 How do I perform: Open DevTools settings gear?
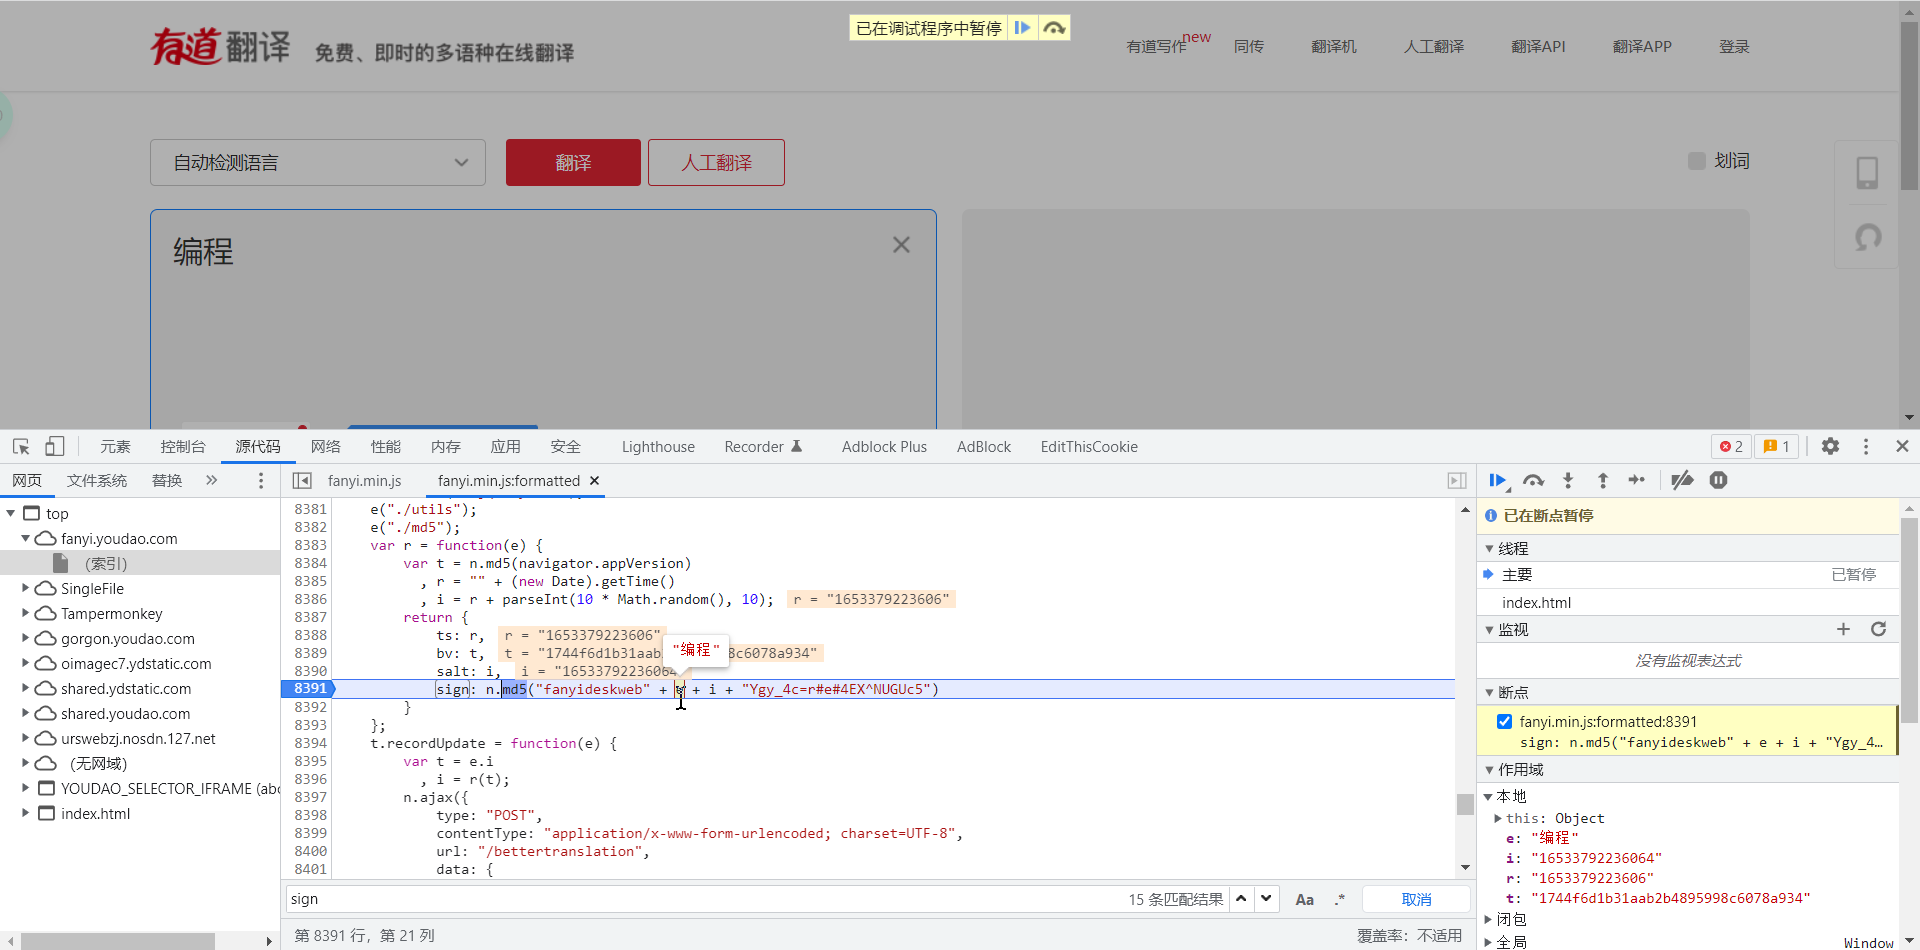pyautogui.click(x=1830, y=447)
